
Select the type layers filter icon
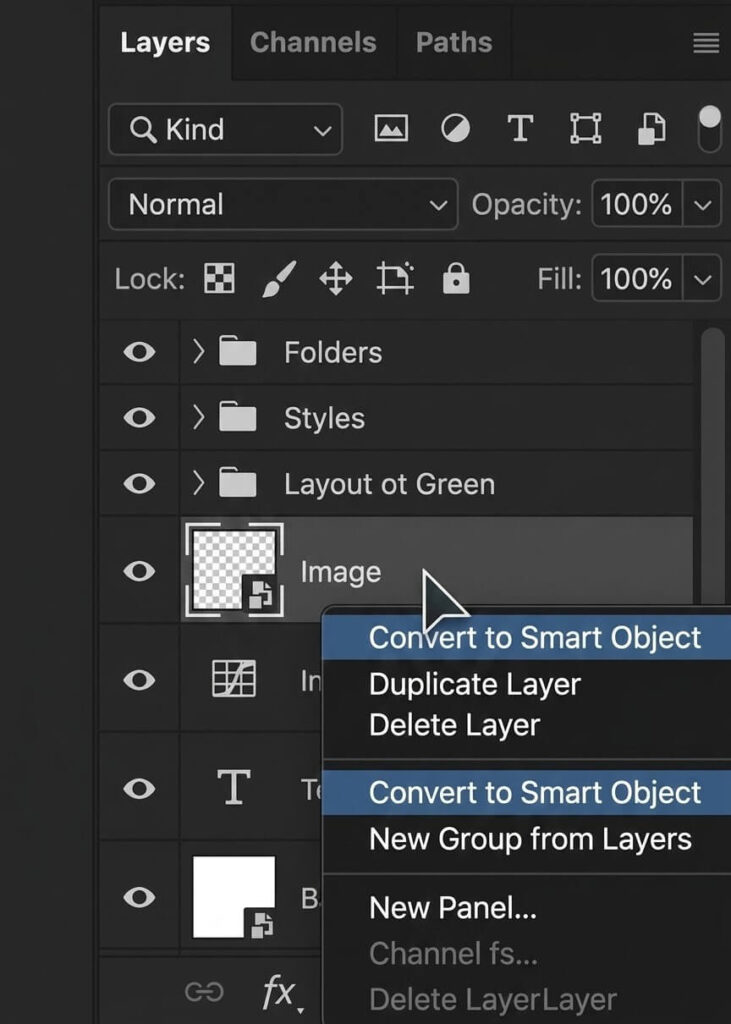[x=520, y=128]
